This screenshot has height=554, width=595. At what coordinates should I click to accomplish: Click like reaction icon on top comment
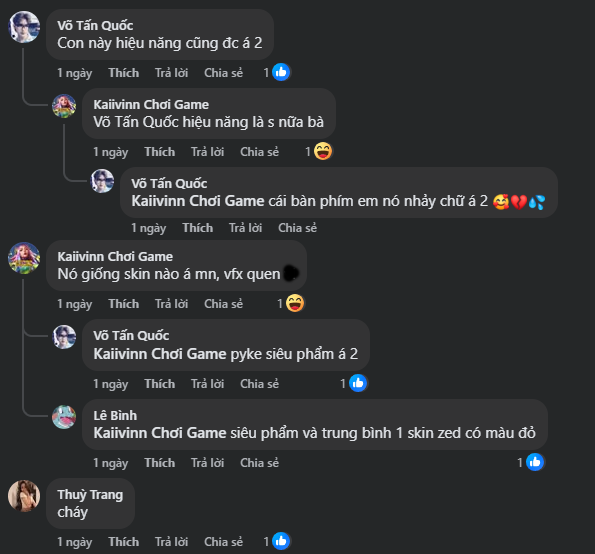281,72
